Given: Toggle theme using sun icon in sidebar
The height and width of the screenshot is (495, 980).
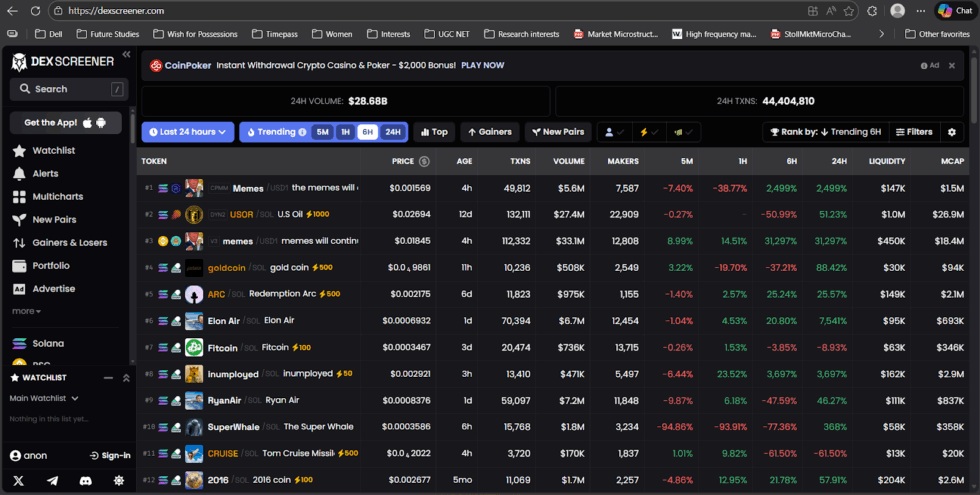Looking at the screenshot, I should click(119, 481).
